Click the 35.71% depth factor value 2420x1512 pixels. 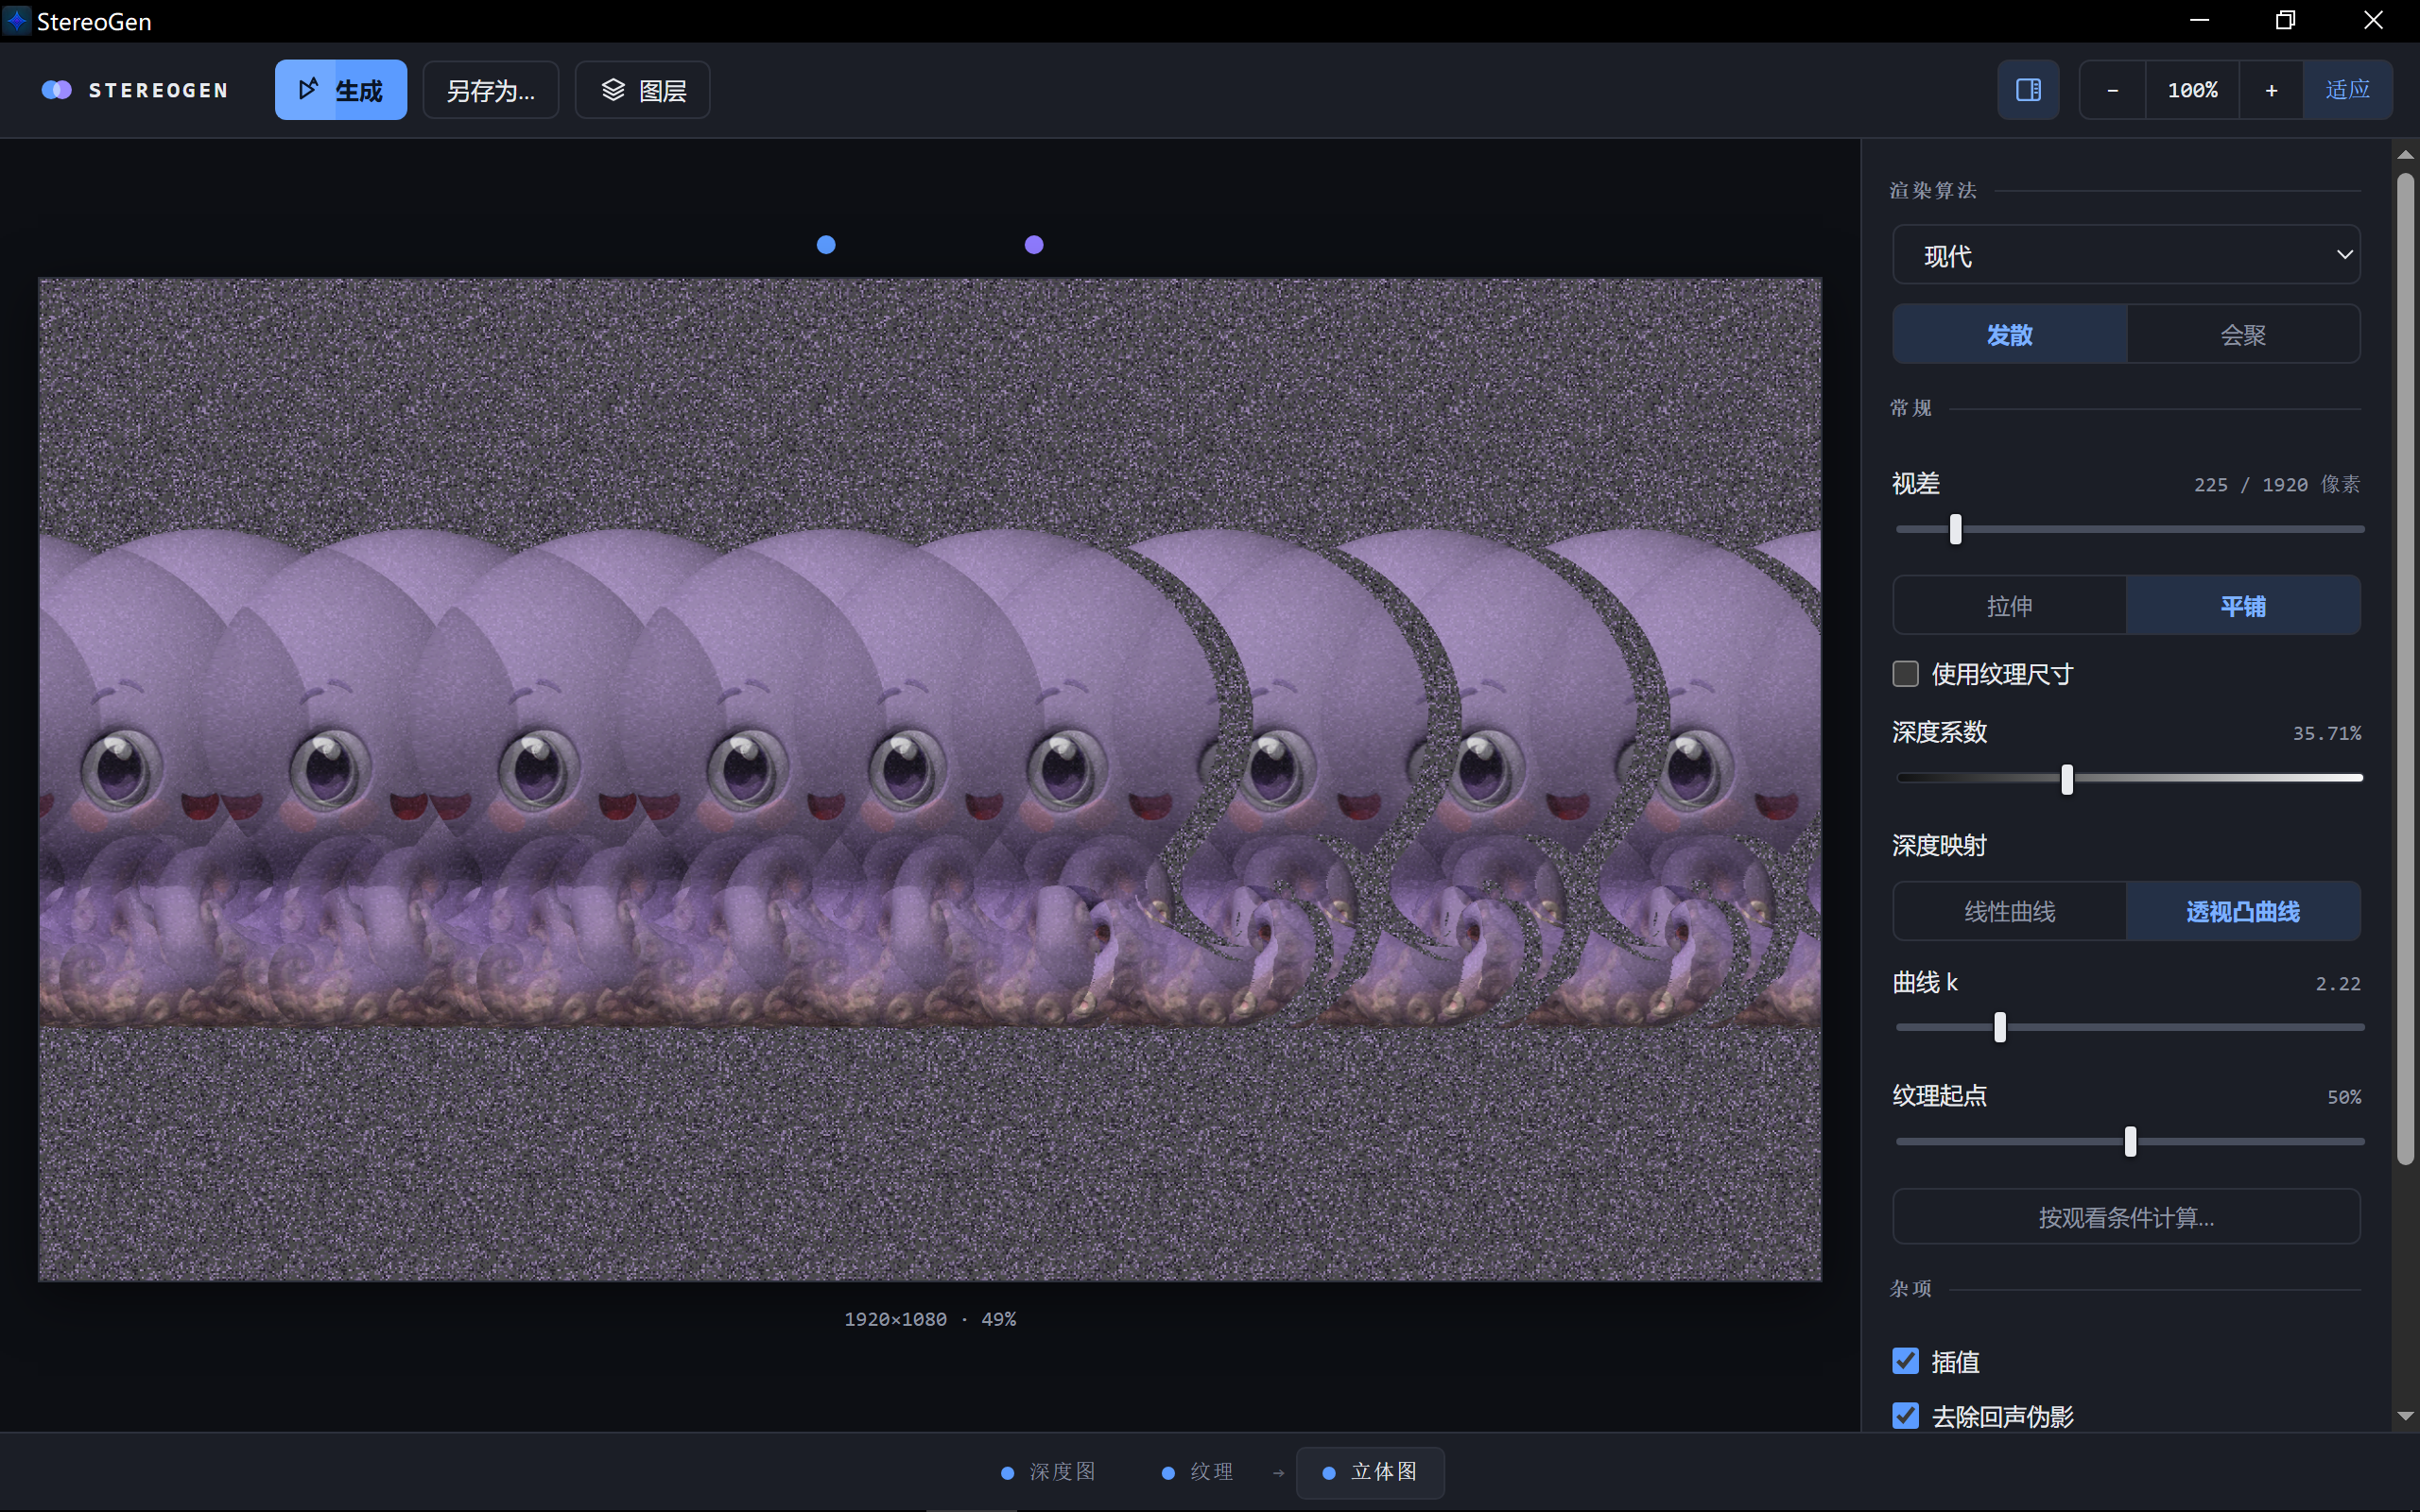click(x=2327, y=734)
